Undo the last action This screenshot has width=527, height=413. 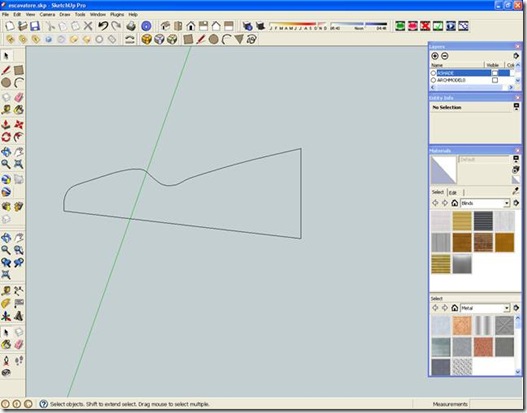click(103, 26)
